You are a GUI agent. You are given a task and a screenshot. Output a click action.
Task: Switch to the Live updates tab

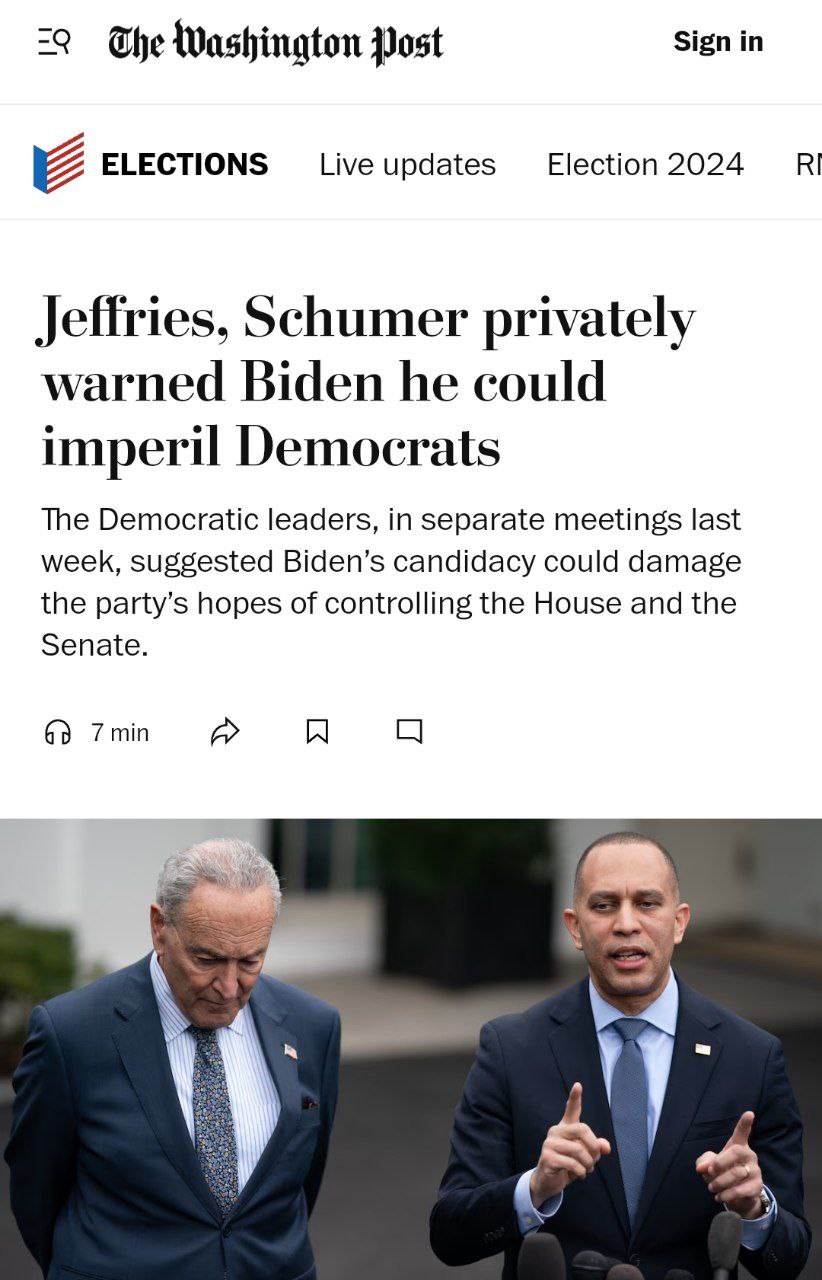click(x=407, y=164)
